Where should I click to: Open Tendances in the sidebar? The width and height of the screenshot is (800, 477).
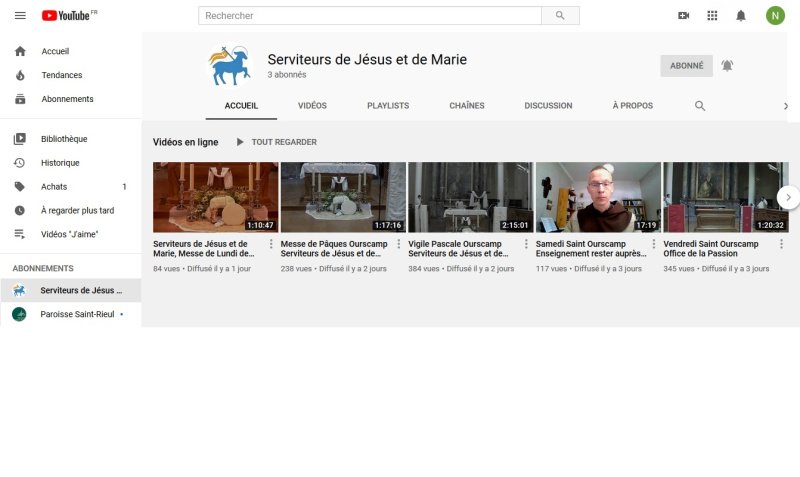[x=61, y=75]
